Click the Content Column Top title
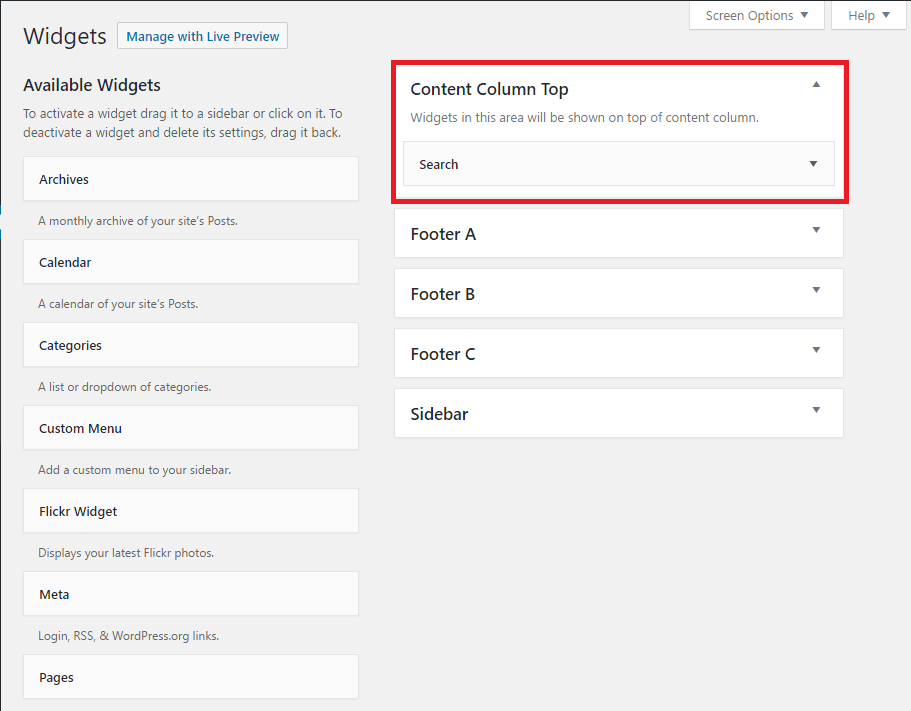Image resolution: width=911 pixels, height=711 pixels. 489,88
